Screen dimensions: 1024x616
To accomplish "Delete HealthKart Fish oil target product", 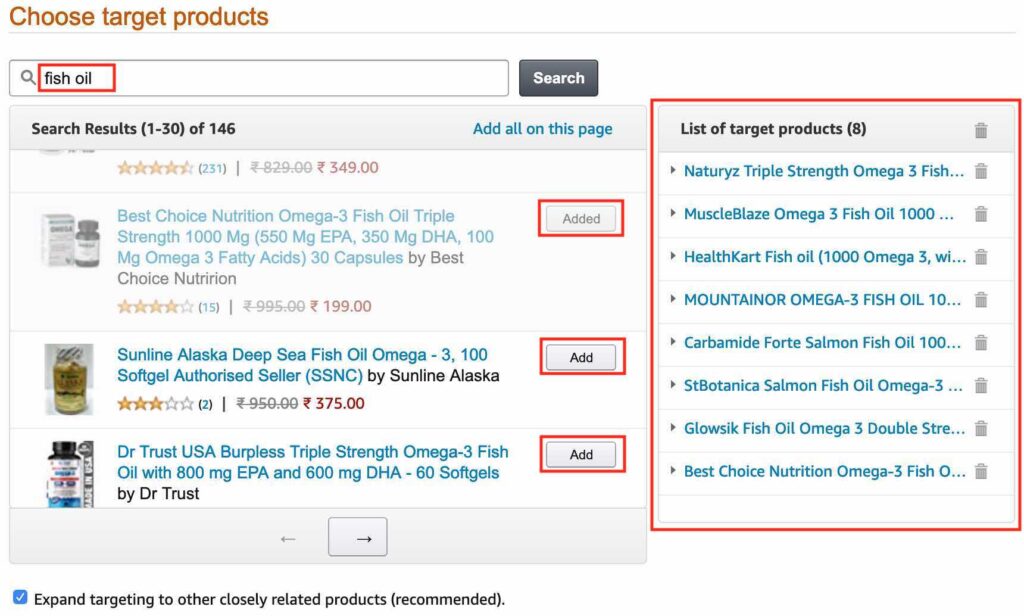I will pos(981,257).
